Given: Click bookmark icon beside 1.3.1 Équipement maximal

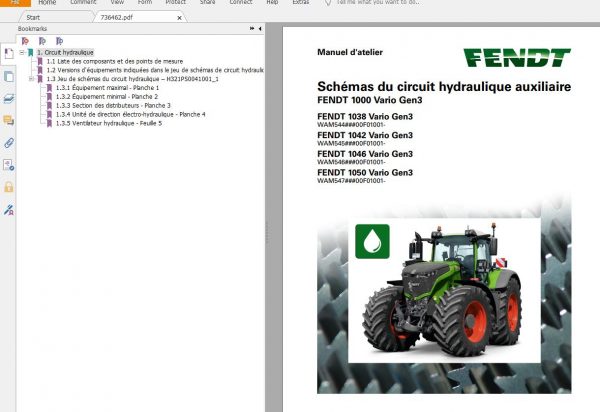Looking at the screenshot, I should point(49,88).
